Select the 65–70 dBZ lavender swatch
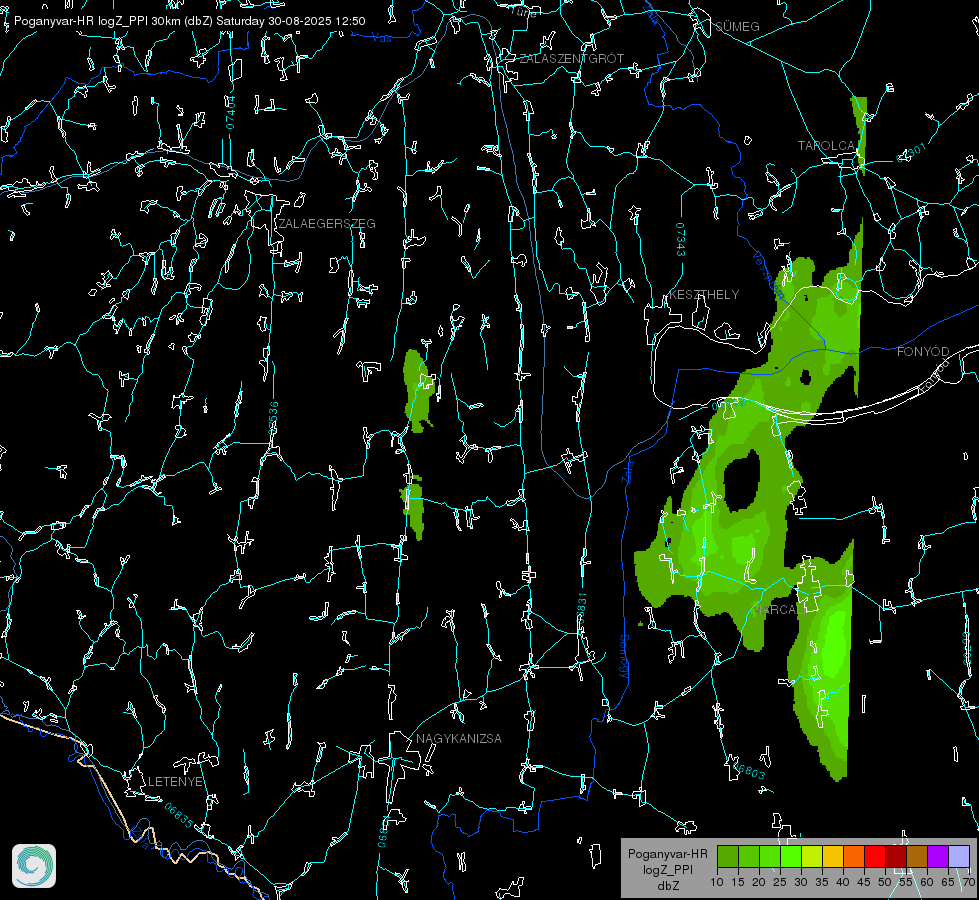Screen dimensions: 979x900 (x=959, y=856)
